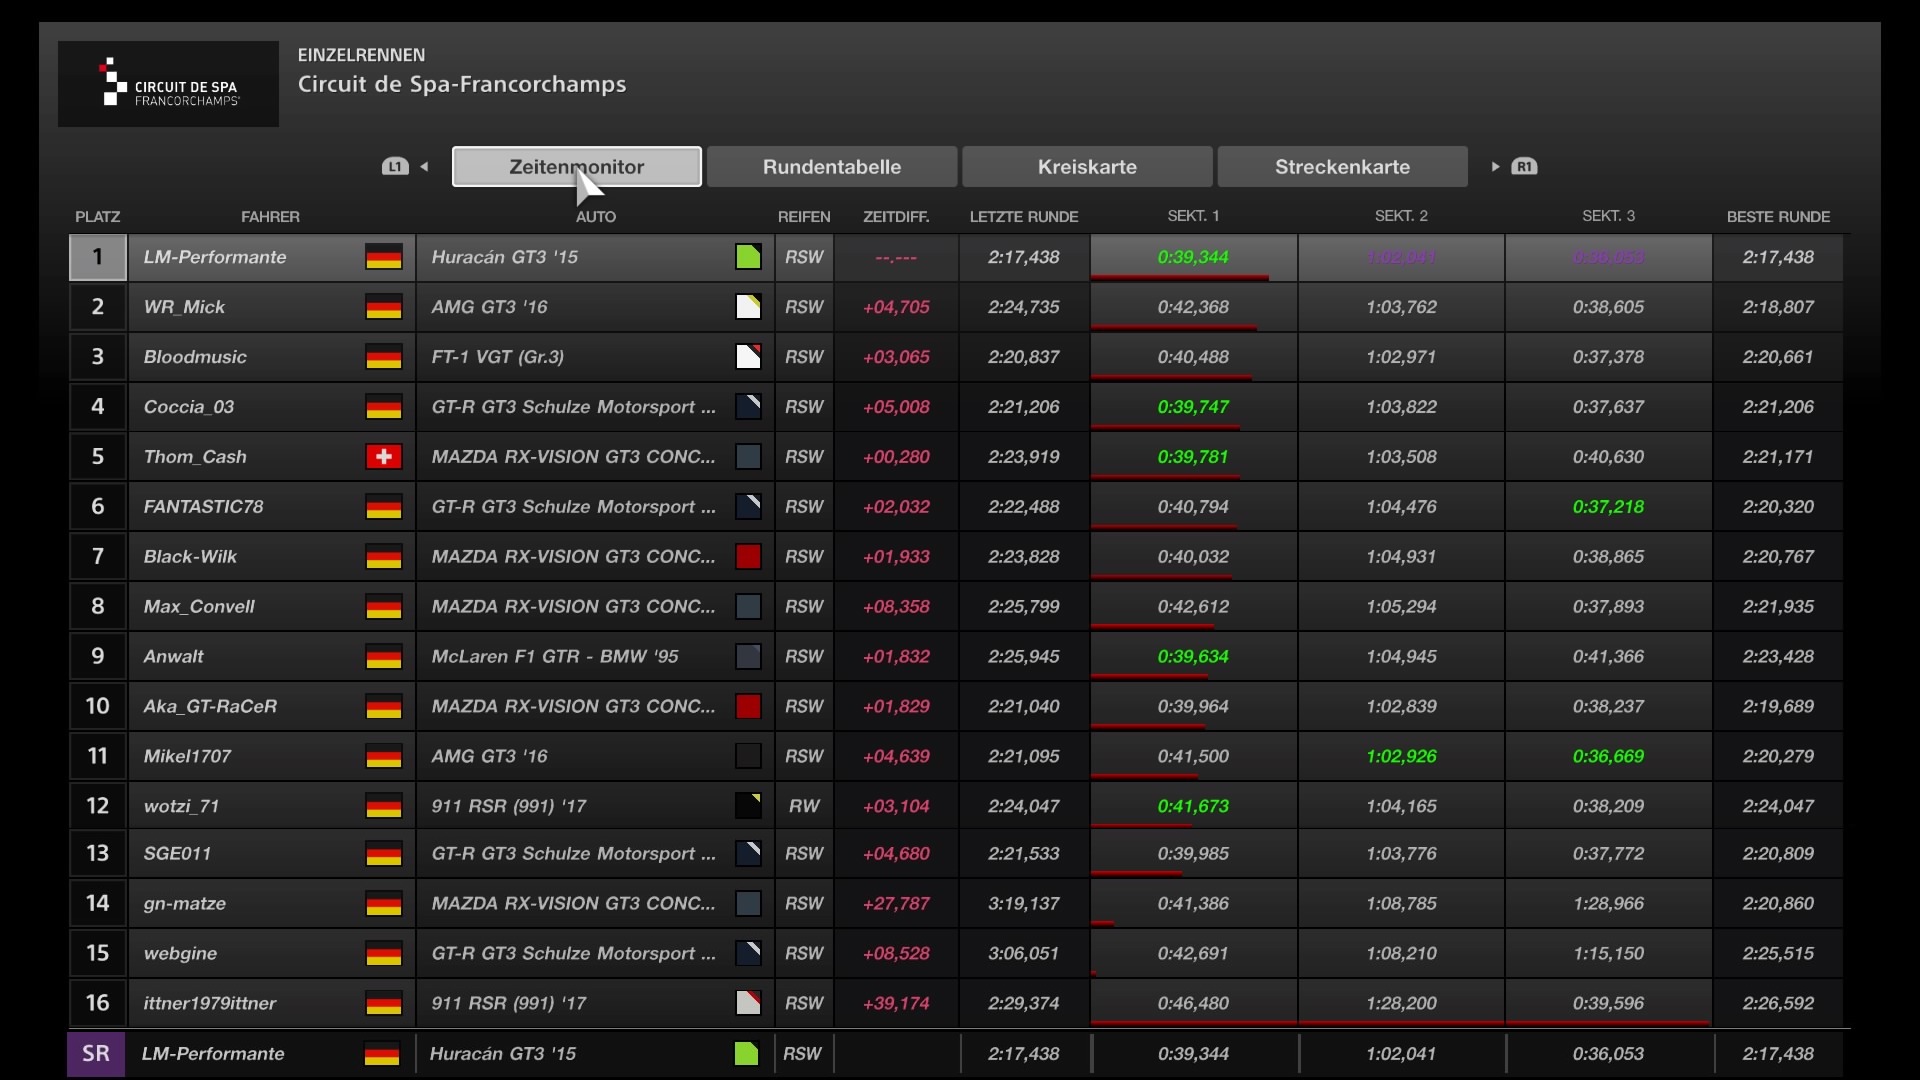The image size is (1920, 1080).
Task: Open the Streckenkarte view
Action: click(1342, 167)
